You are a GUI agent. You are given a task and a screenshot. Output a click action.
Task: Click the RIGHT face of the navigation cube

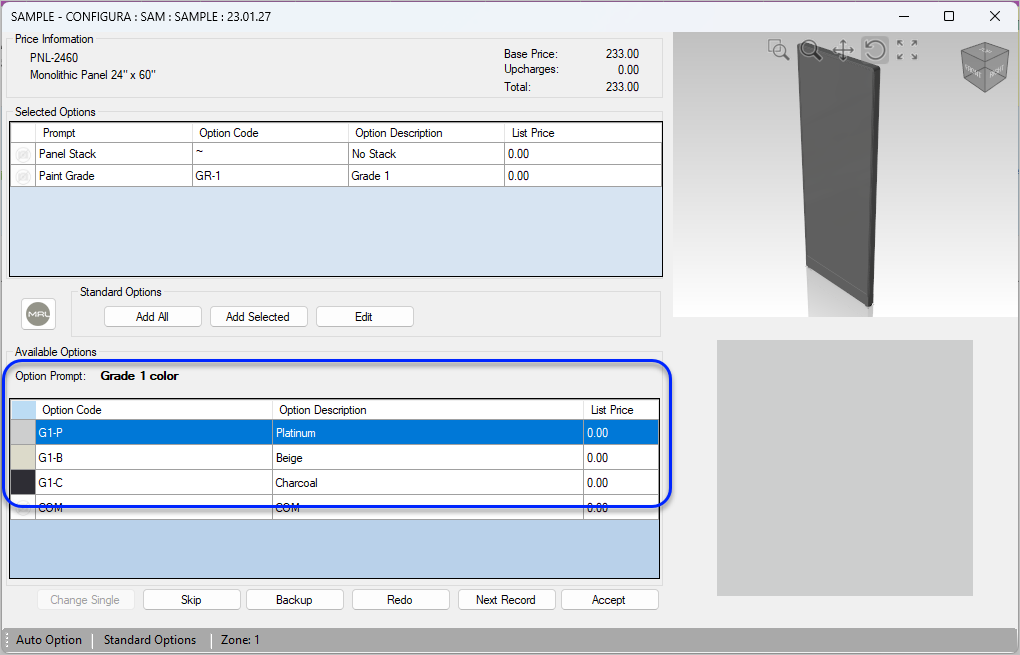click(996, 73)
